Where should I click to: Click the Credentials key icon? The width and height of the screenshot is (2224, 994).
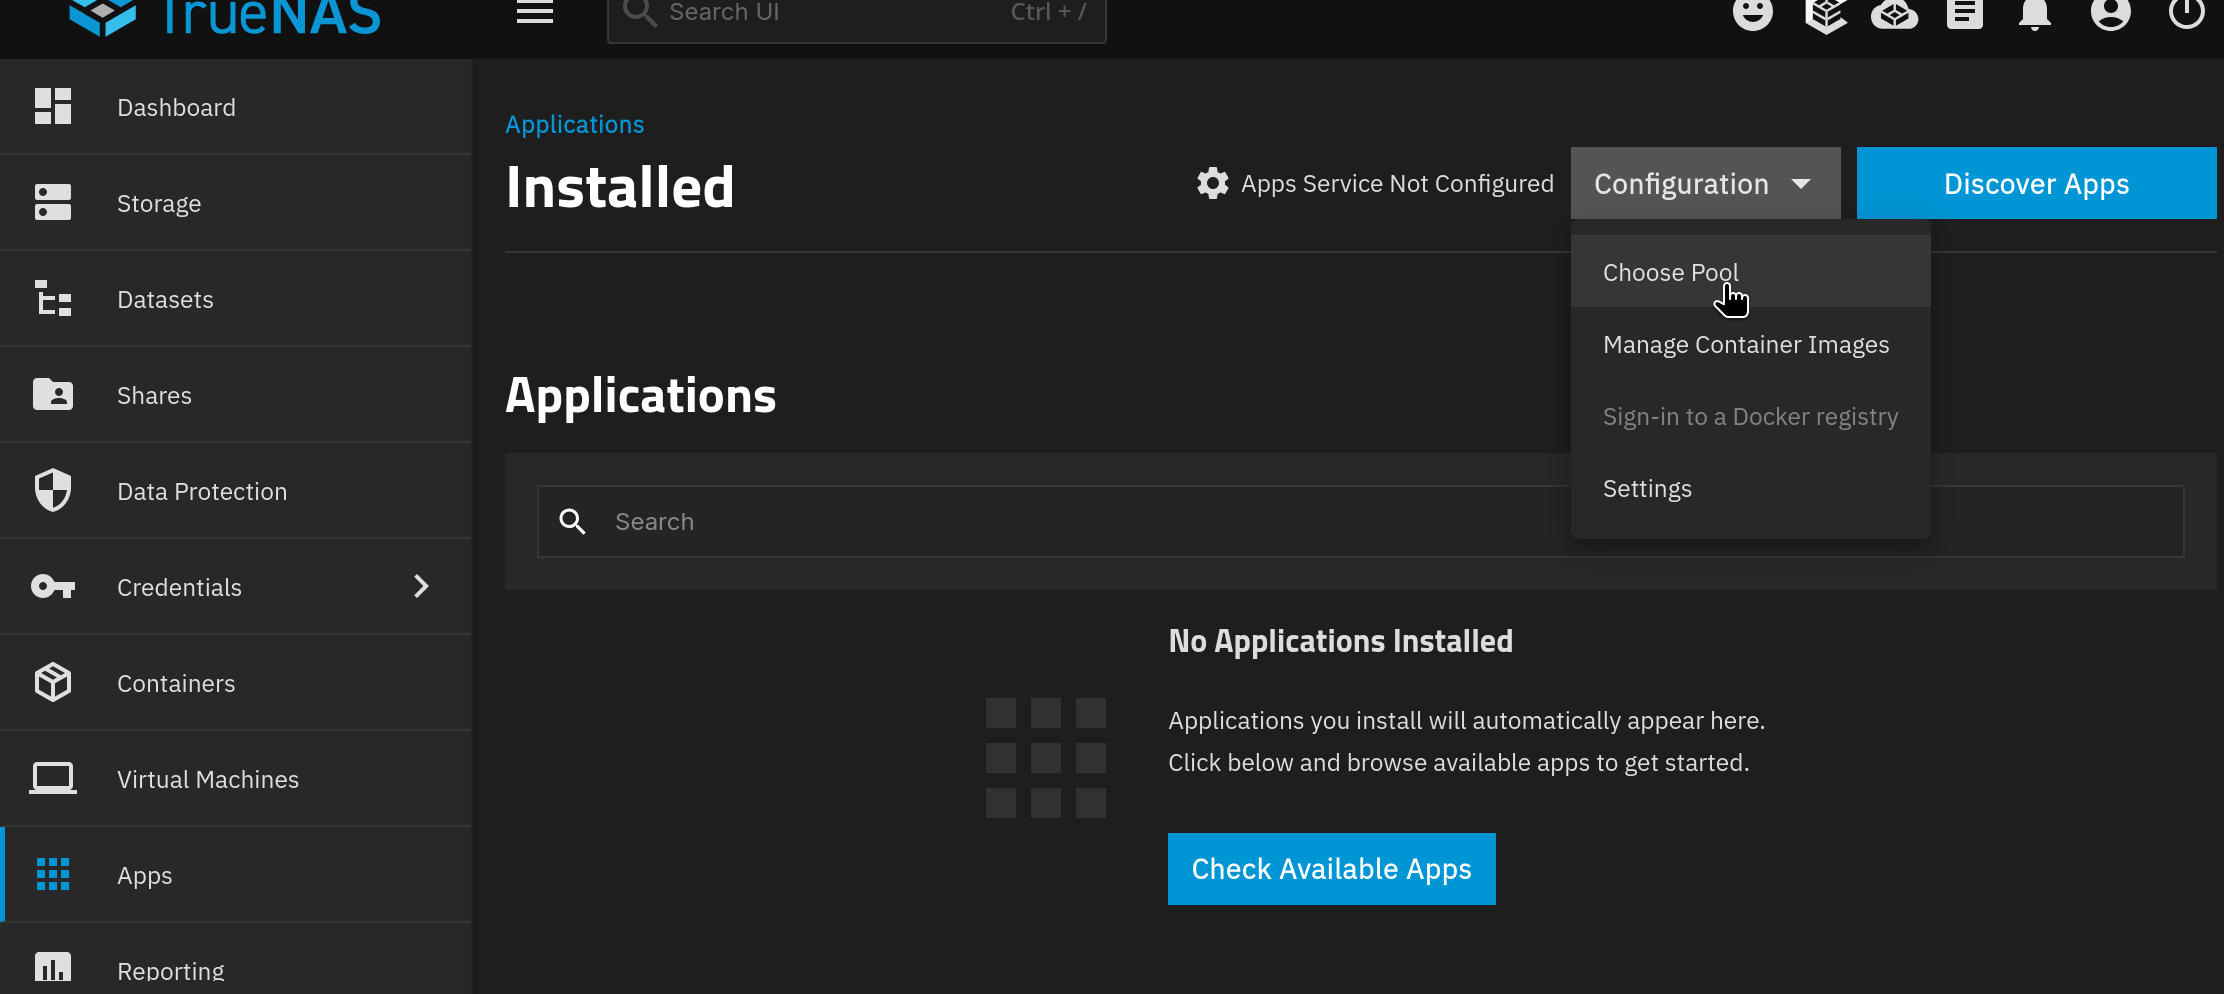53,586
